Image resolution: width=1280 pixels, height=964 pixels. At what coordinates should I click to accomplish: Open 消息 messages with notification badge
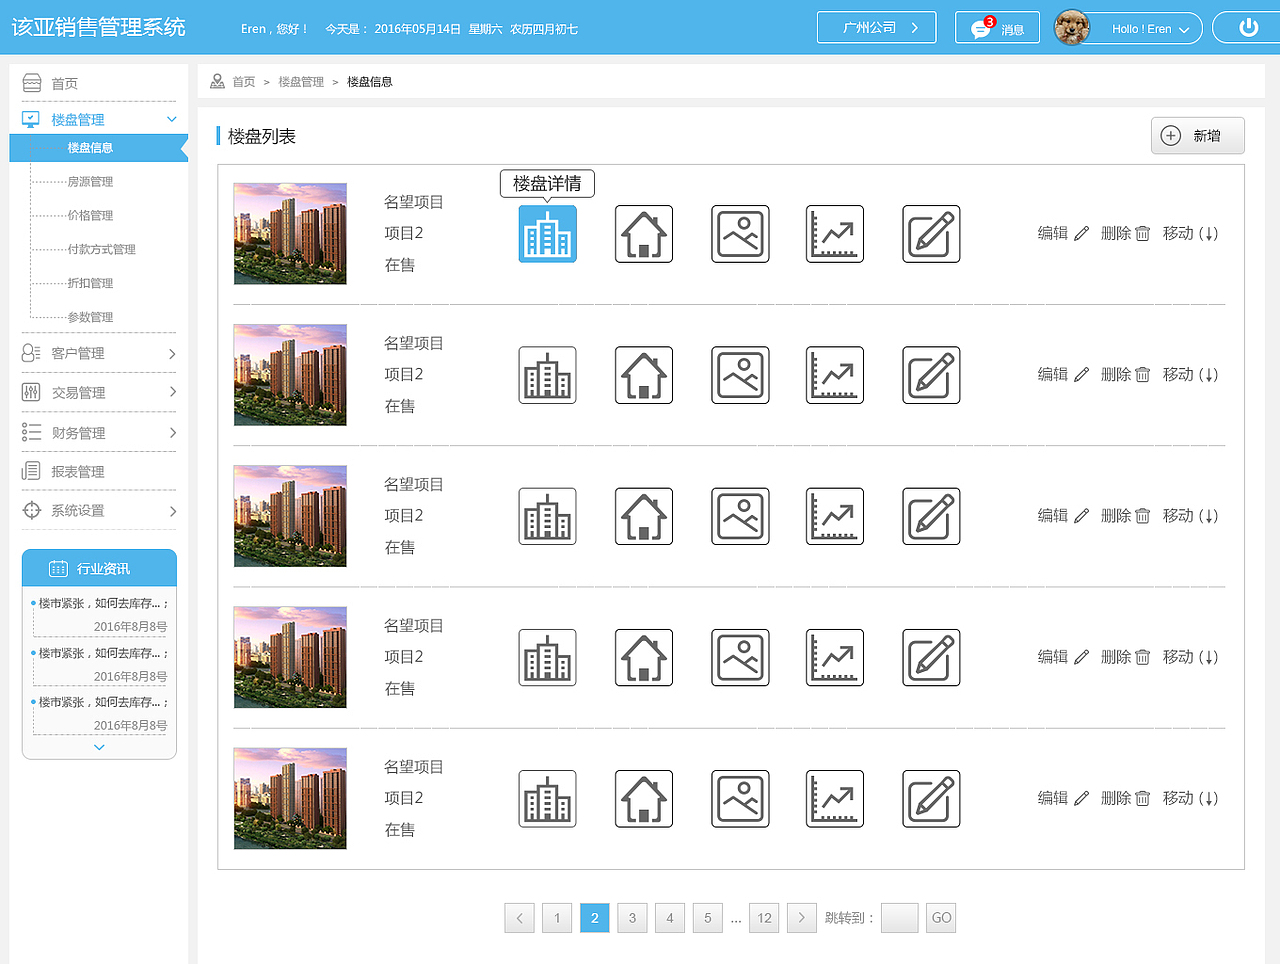[997, 28]
